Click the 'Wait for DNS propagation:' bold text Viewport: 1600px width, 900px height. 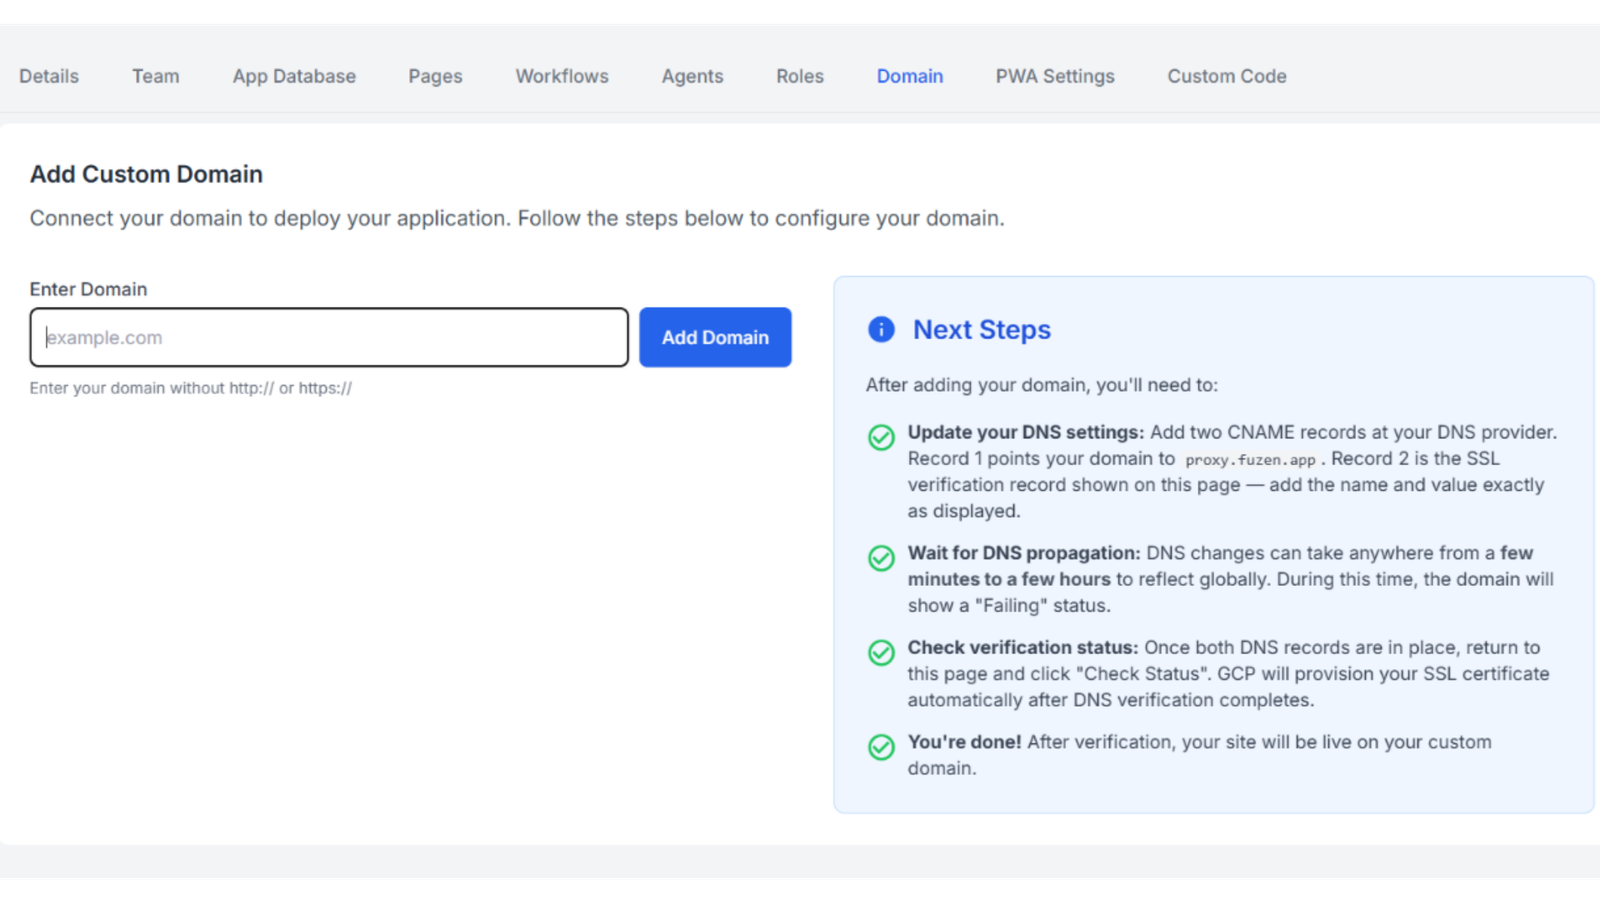coord(1024,553)
